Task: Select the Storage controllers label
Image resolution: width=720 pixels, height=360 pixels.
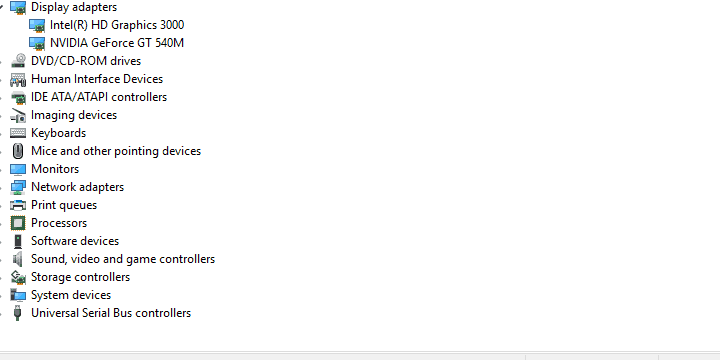Action: [80, 277]
